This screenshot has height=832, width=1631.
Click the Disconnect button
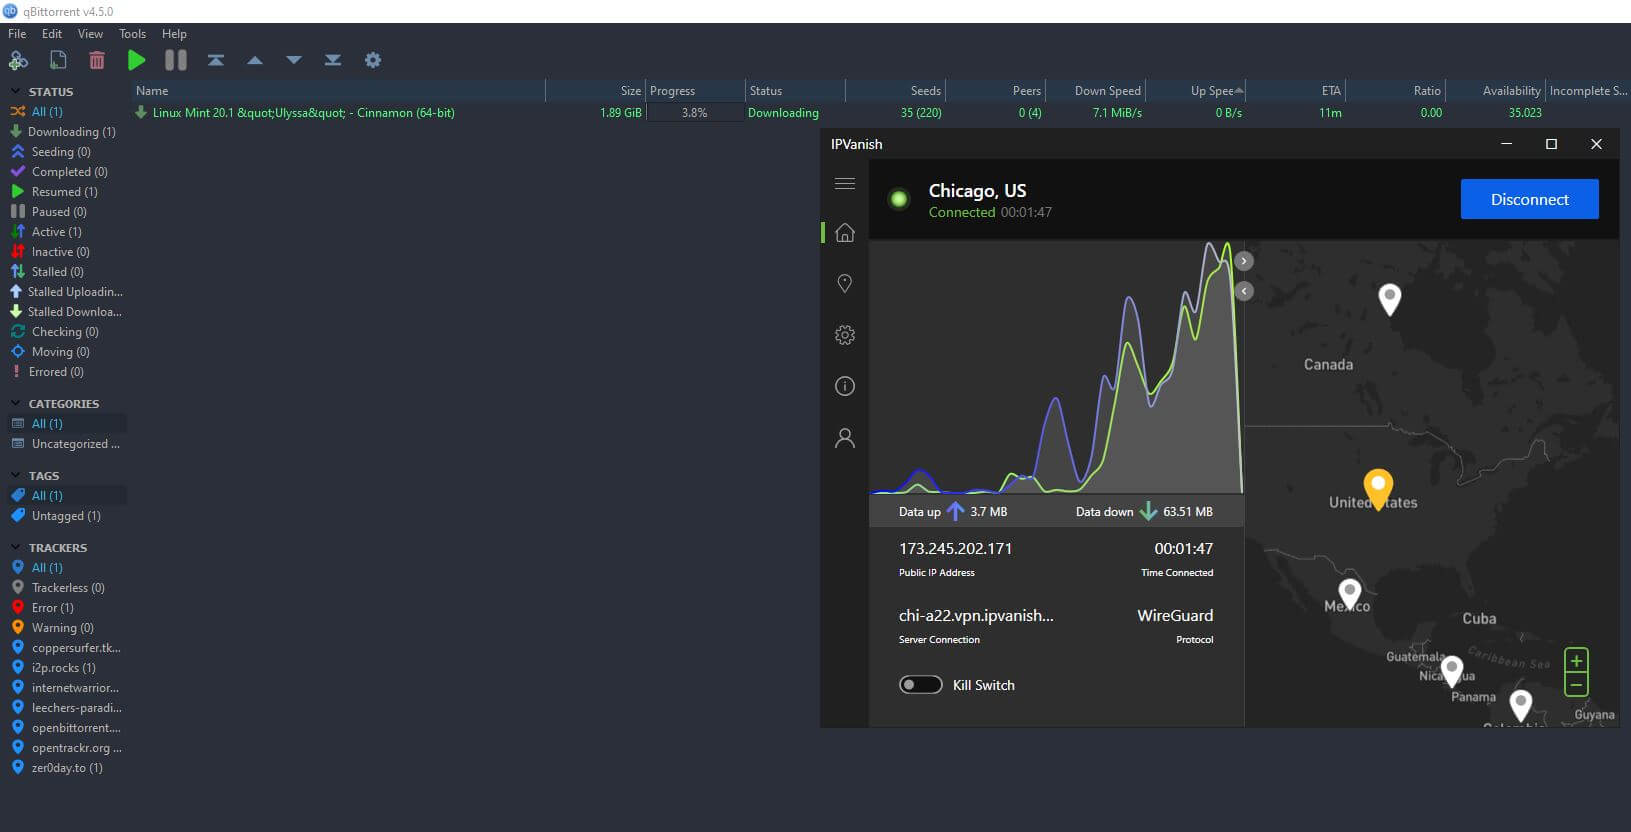coord(1529,199)
